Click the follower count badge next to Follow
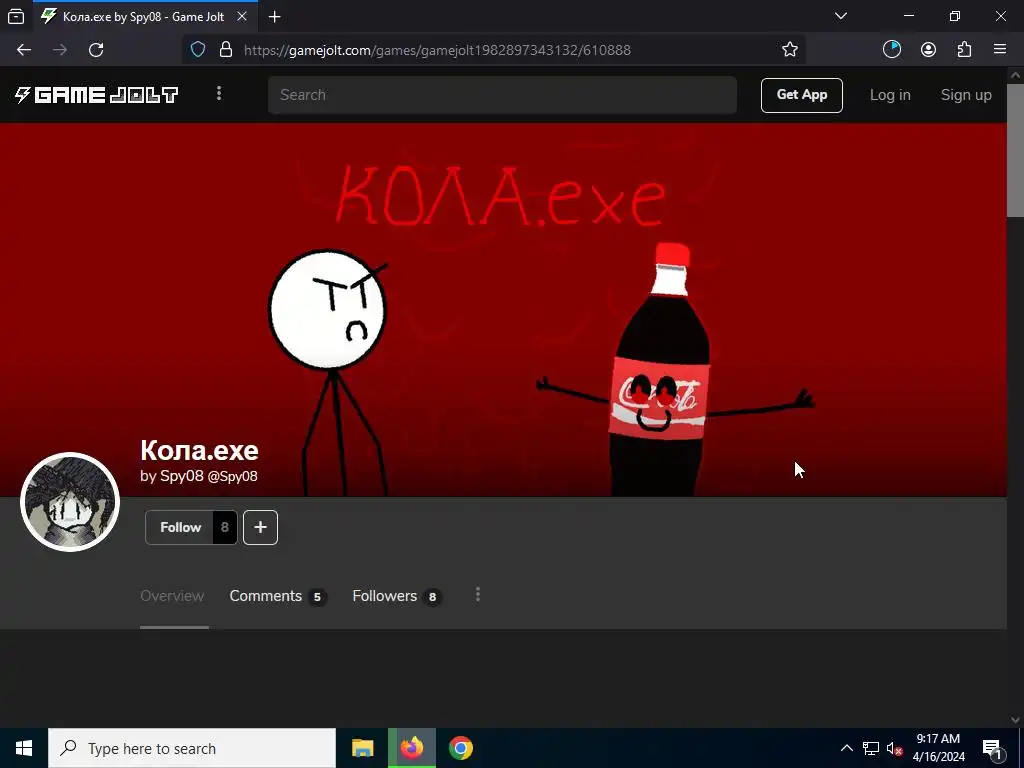 [x=225, y=527]
